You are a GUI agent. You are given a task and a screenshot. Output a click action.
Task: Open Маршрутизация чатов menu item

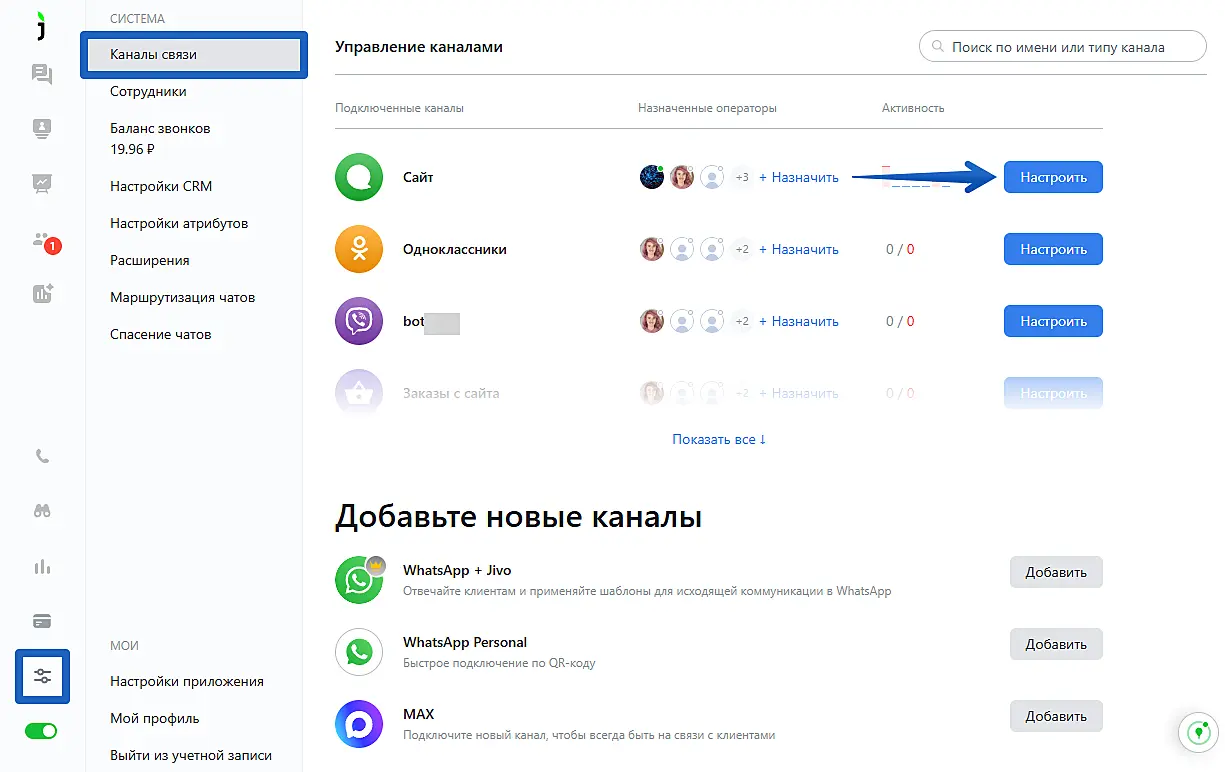point(182,298)
